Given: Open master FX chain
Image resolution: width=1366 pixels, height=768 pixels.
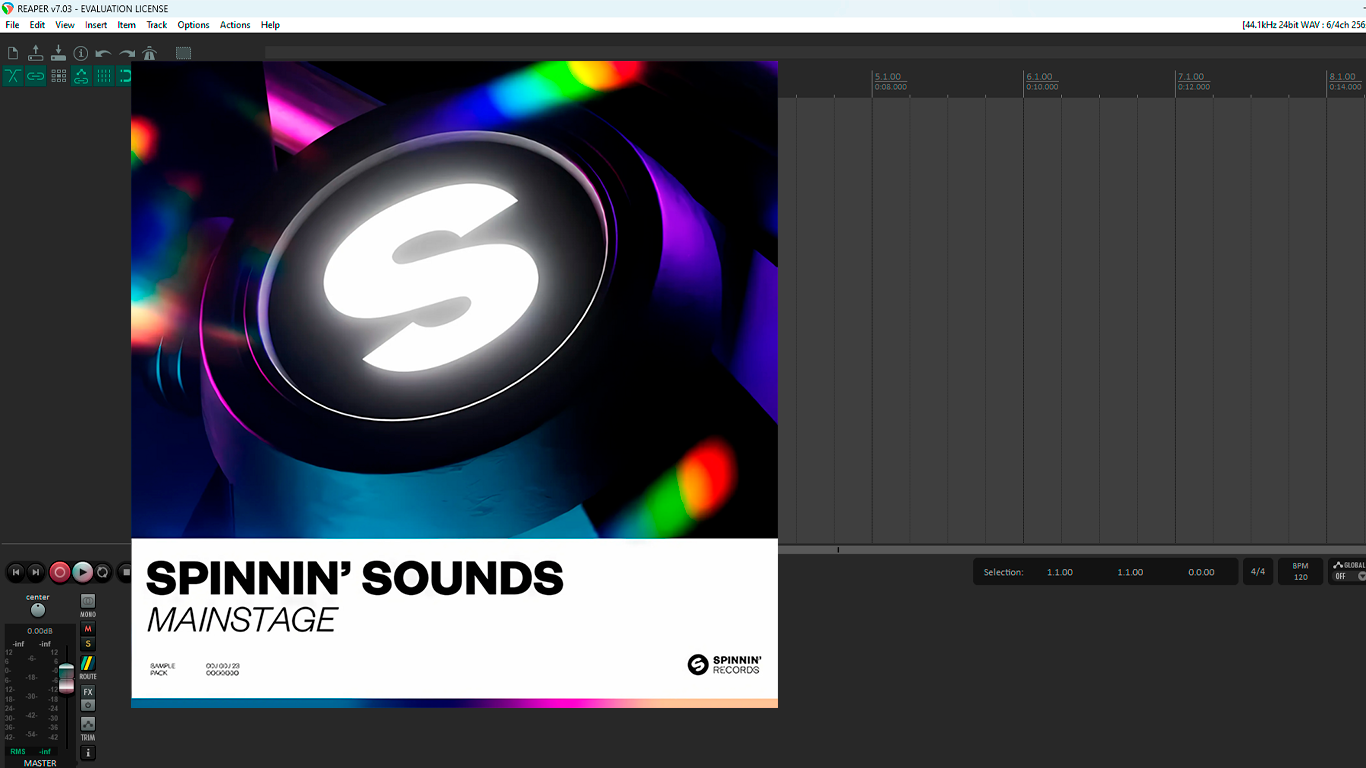Looking at the screenshot, I should point(88,692).
